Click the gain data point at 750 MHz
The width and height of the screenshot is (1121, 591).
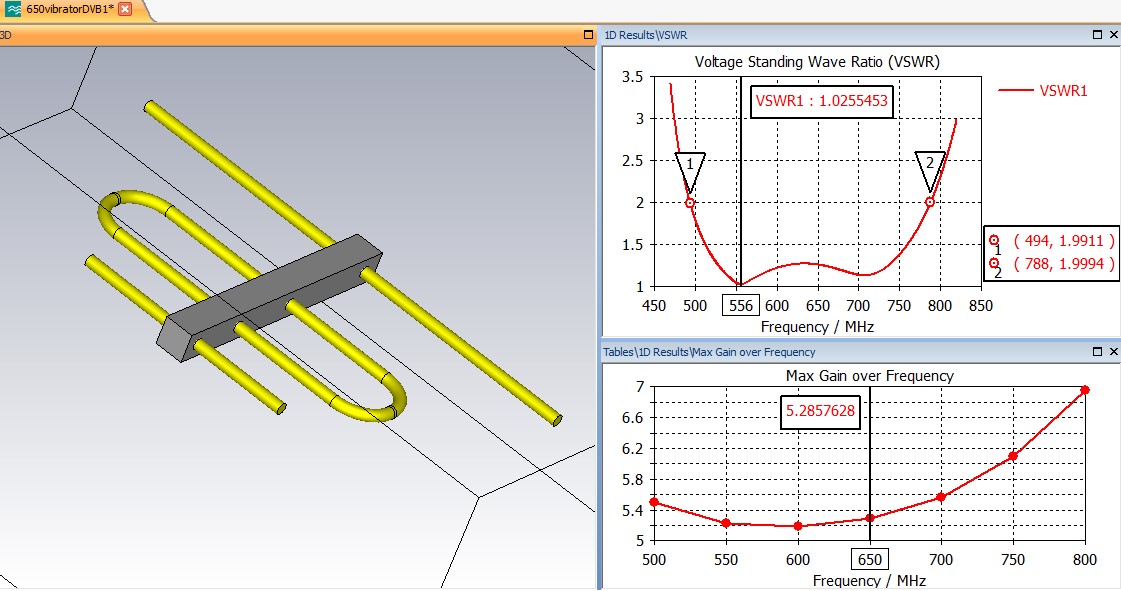[1013, 456]
